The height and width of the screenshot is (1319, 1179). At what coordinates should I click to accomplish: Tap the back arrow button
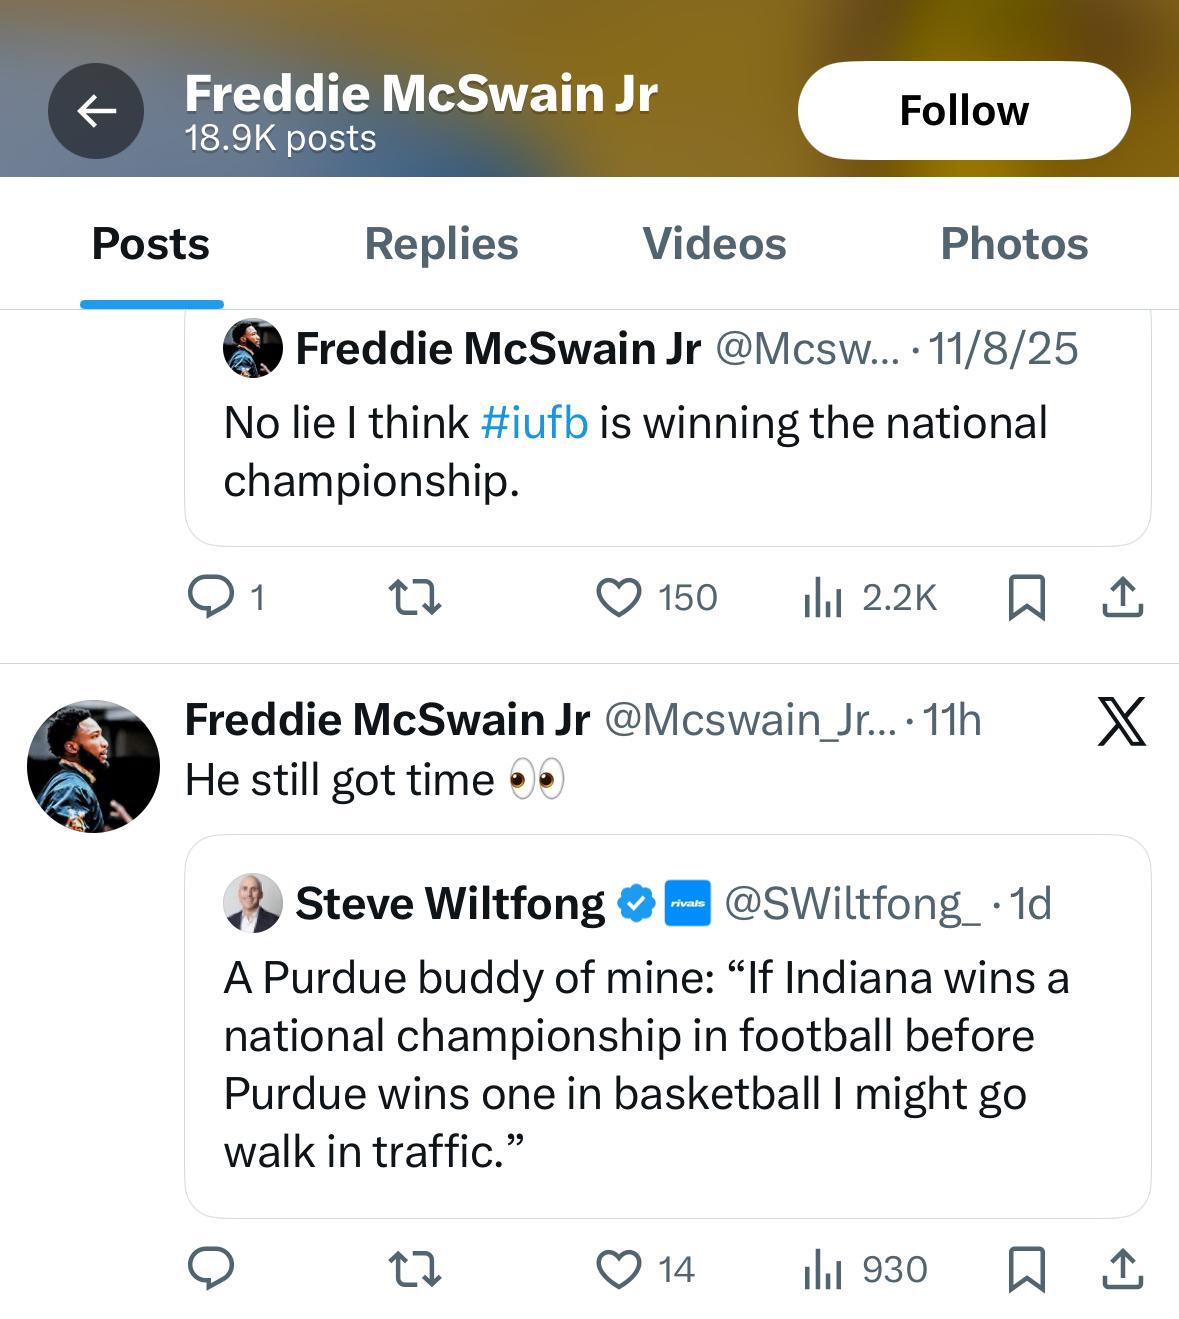point(96,111)
